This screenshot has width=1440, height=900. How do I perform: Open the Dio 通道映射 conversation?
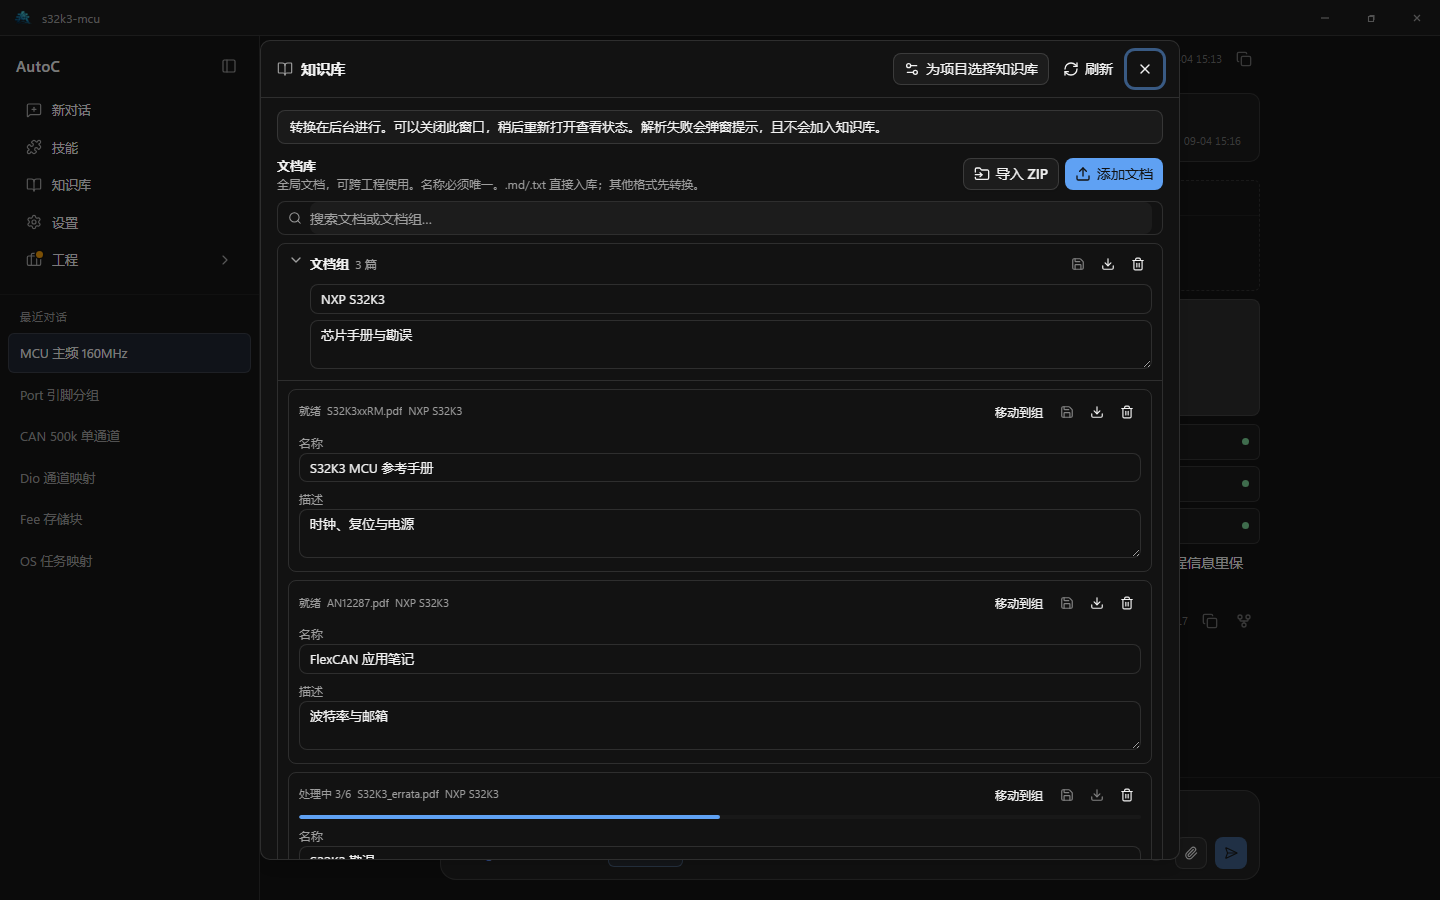click(129, 478)
